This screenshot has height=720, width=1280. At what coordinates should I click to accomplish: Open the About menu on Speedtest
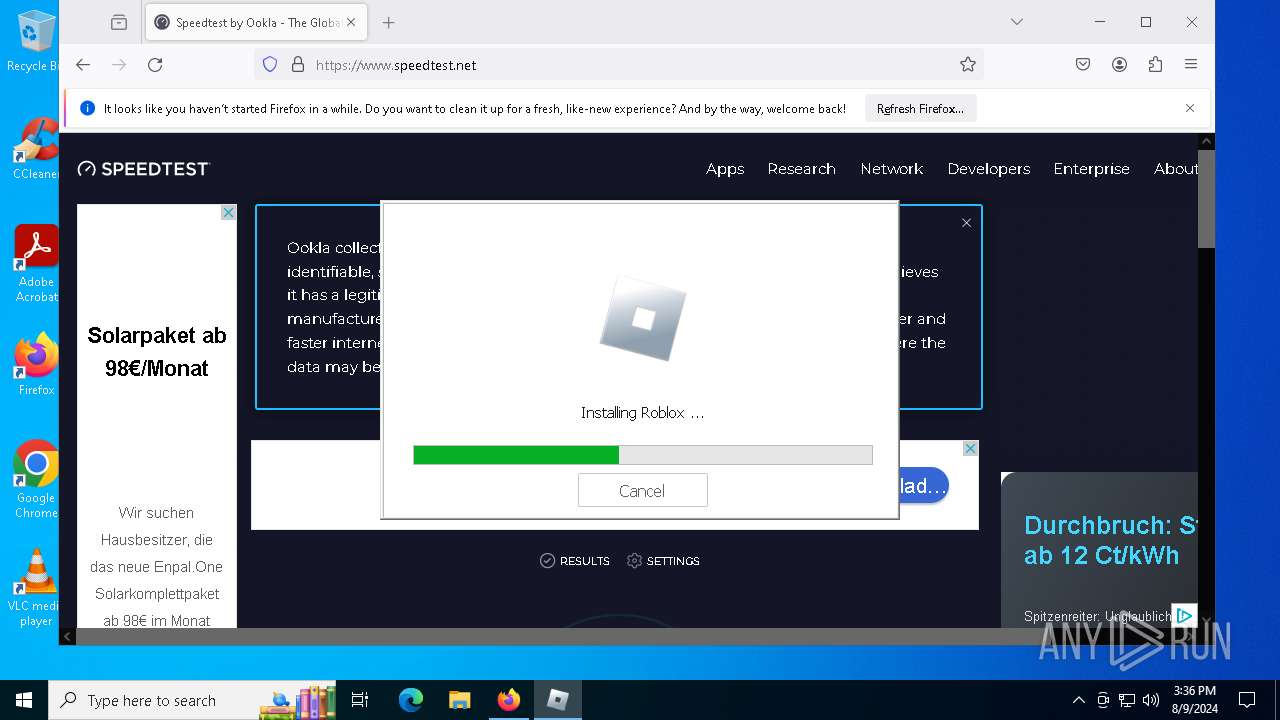1176,169
